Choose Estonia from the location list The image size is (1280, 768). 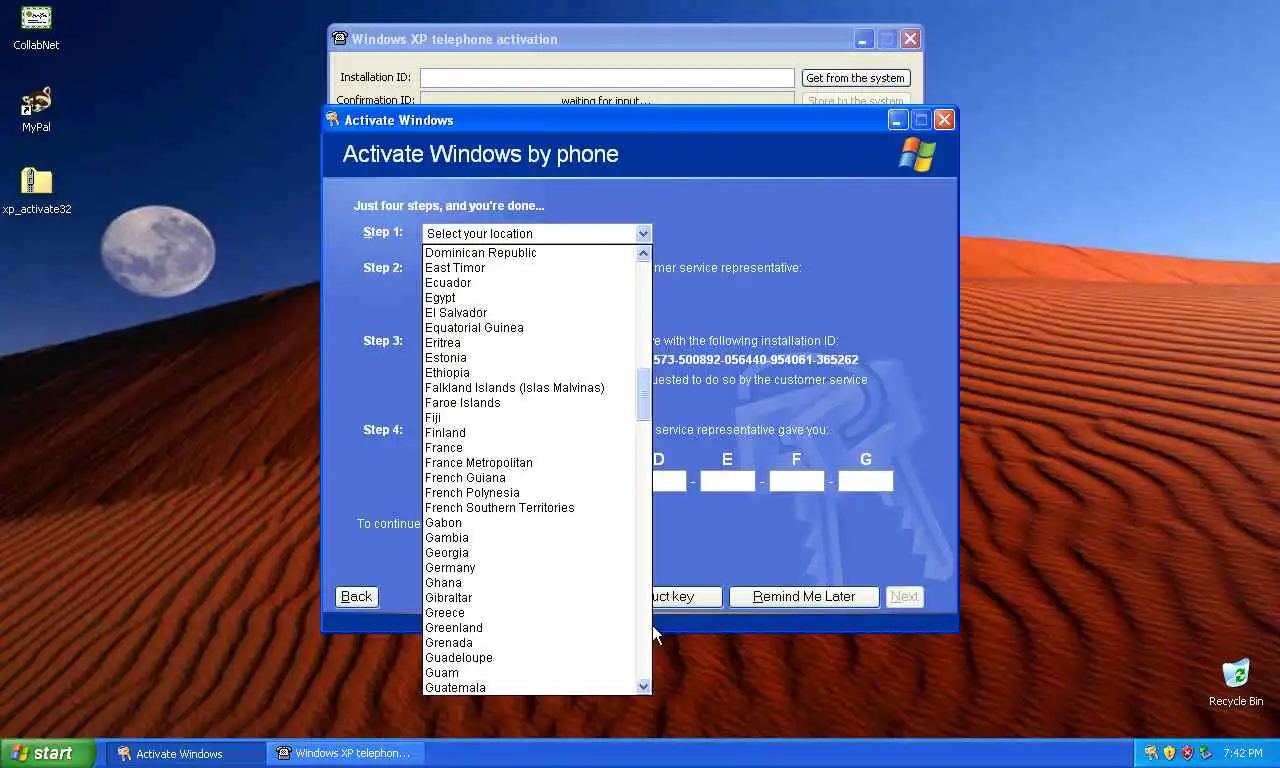pos(530,358)
